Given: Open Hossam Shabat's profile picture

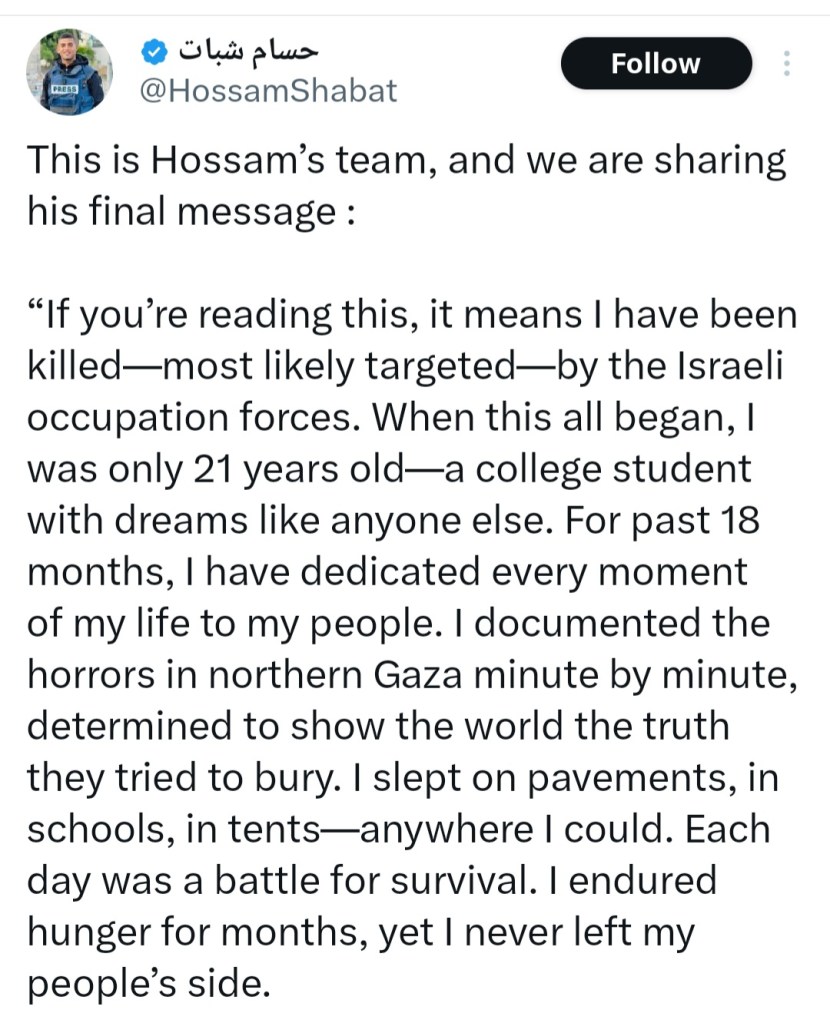Looking at the screenshot, I should pyautogui.click(x=68, y=72).
